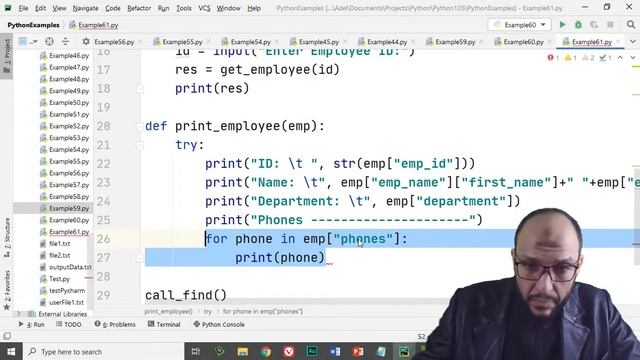Expand External Libraries node
640x360 pixels.
(x=18, y=314)
